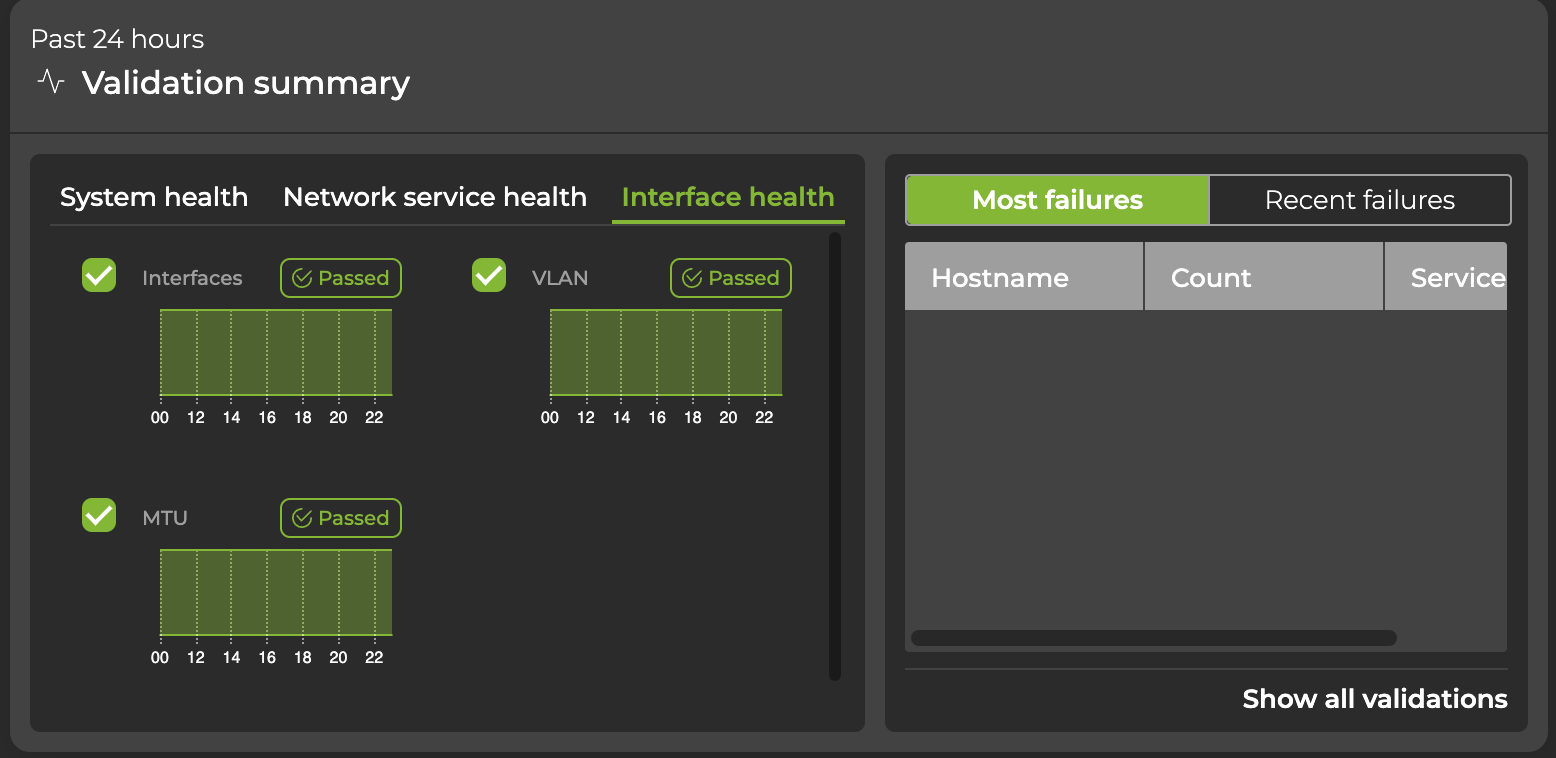
Task: Click Show all validations link
Action: pyautogui.click(x=1374, y=698)
